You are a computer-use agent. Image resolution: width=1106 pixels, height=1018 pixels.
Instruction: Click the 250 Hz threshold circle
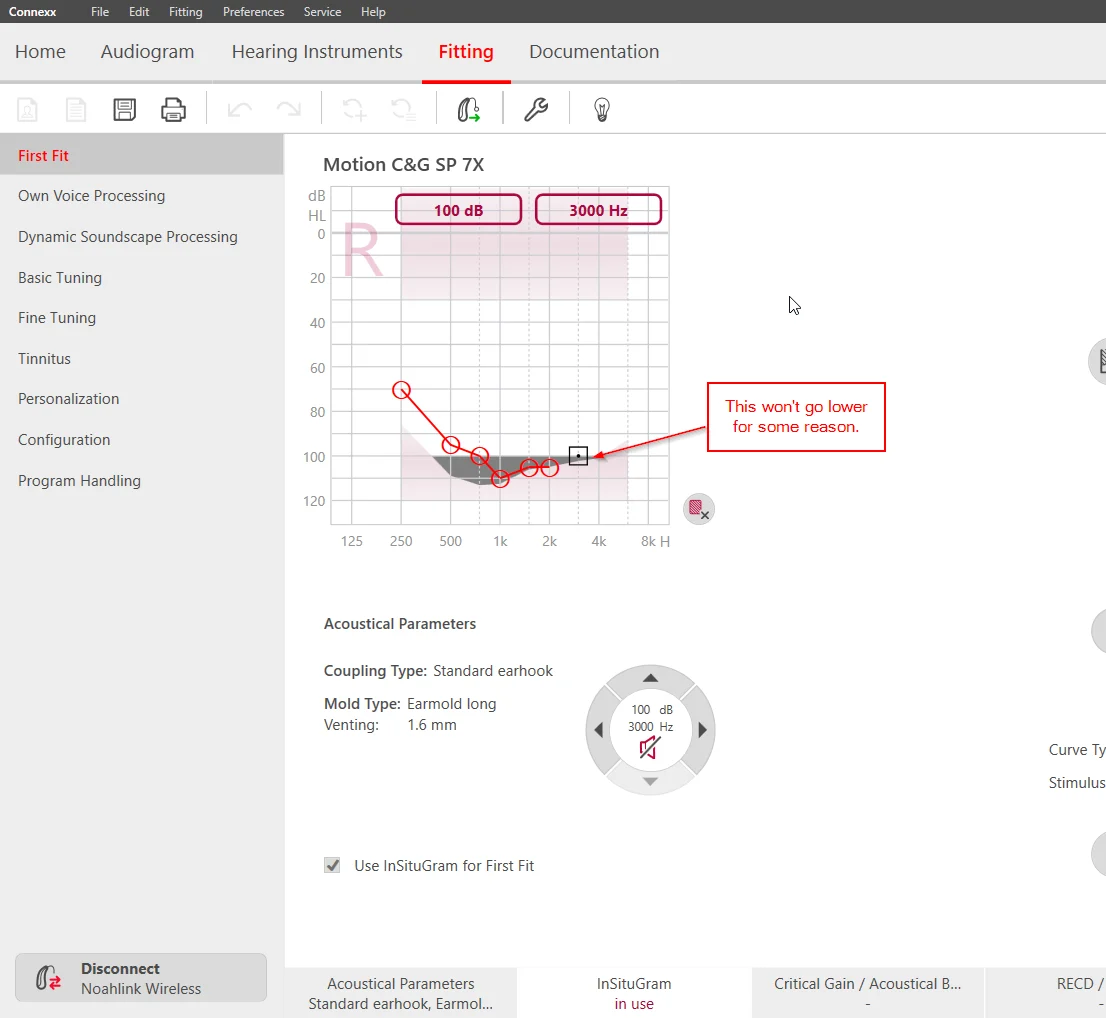point(401,390)
